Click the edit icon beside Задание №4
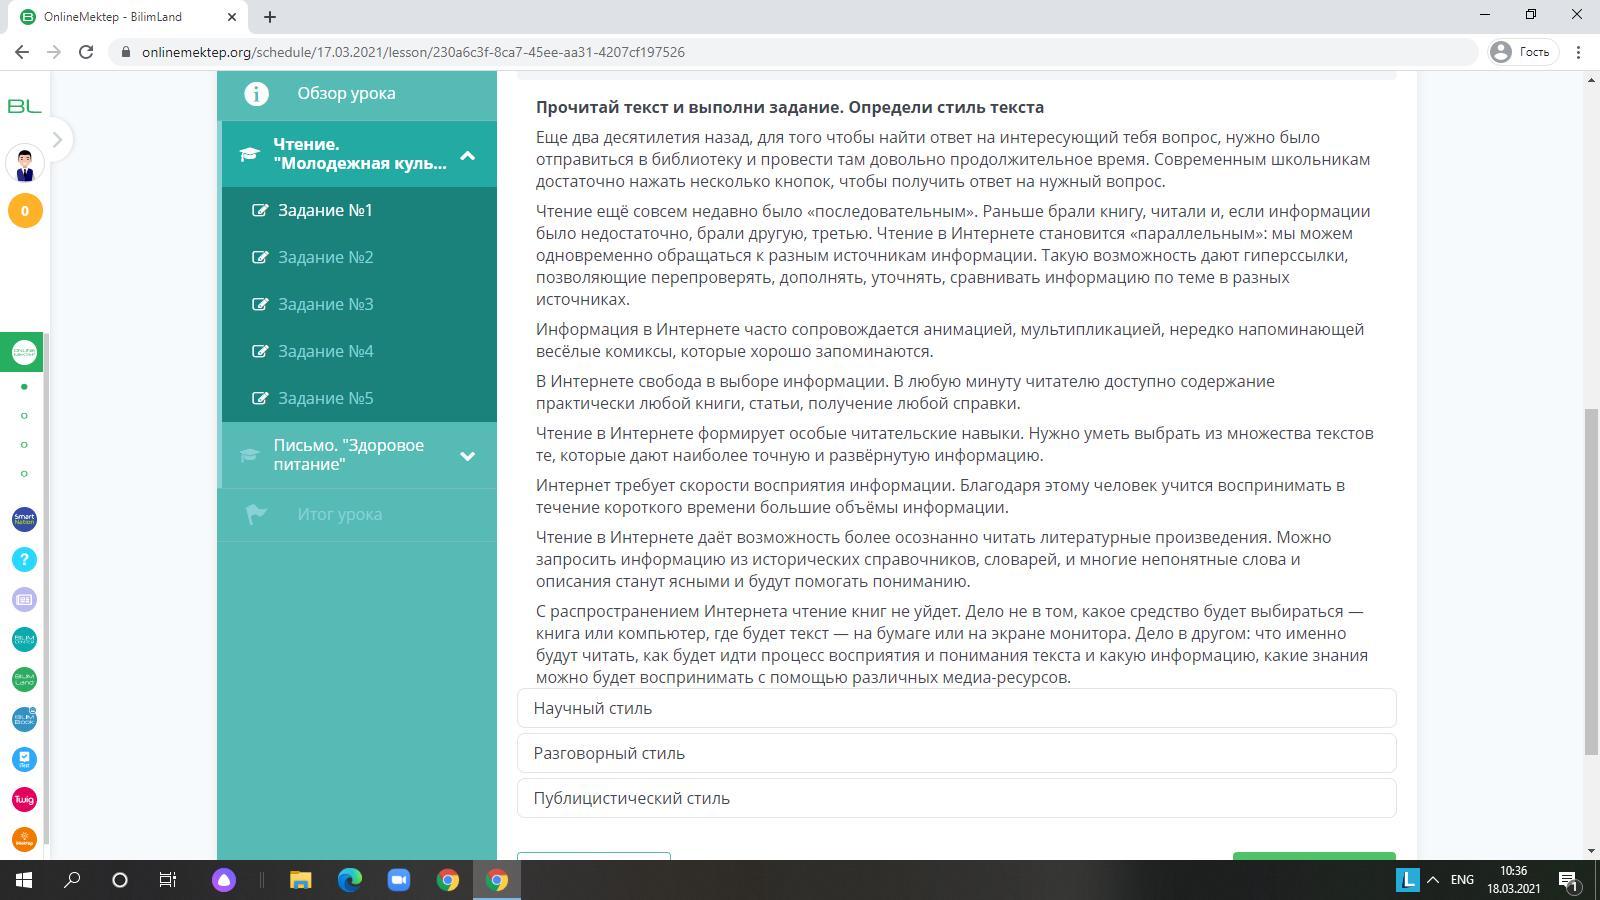The image size is (1600, 900). click(260, 351)
